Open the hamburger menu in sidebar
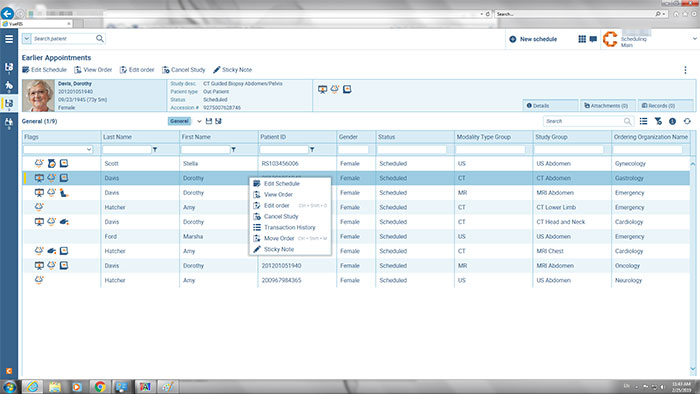This screenshot has height=394, width=700. pyautogui.click(x=8, y=39)
